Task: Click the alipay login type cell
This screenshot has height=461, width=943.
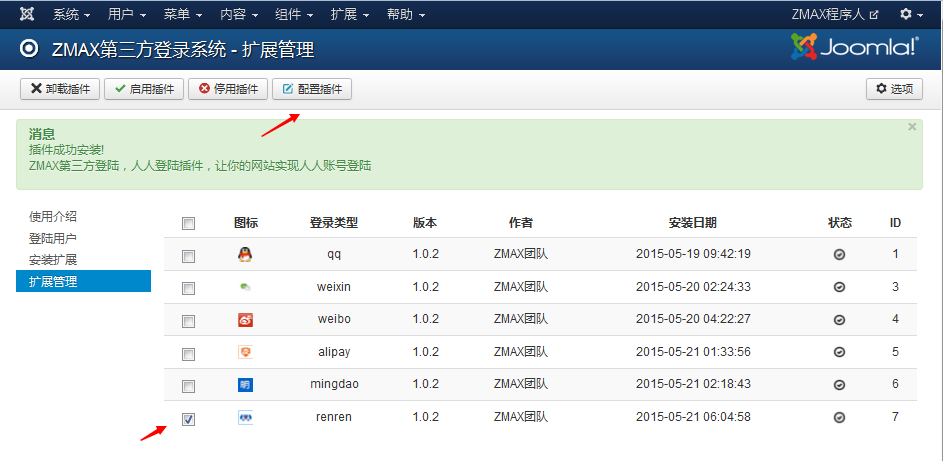Action: coord(334,352)
